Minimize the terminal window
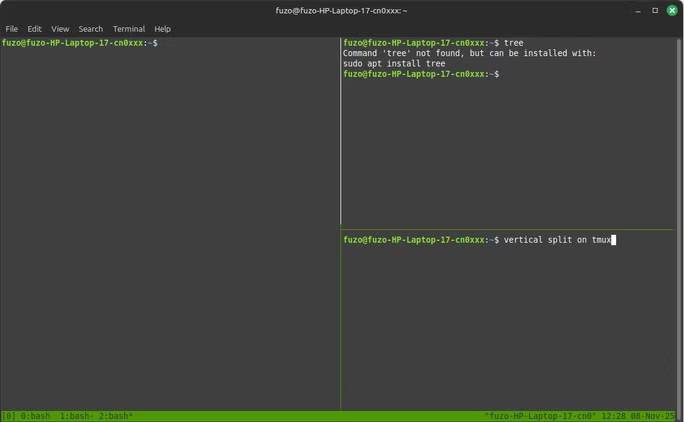This screenshot has width=684, height=422. [x=638, y=11]
